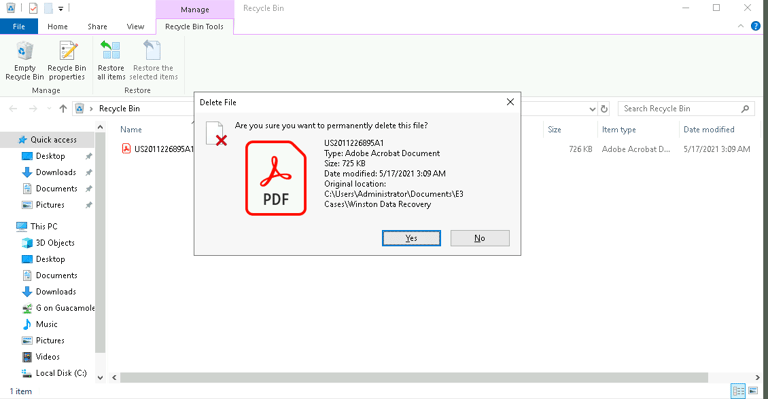Cancel deletion with the No button

[480, 238]
